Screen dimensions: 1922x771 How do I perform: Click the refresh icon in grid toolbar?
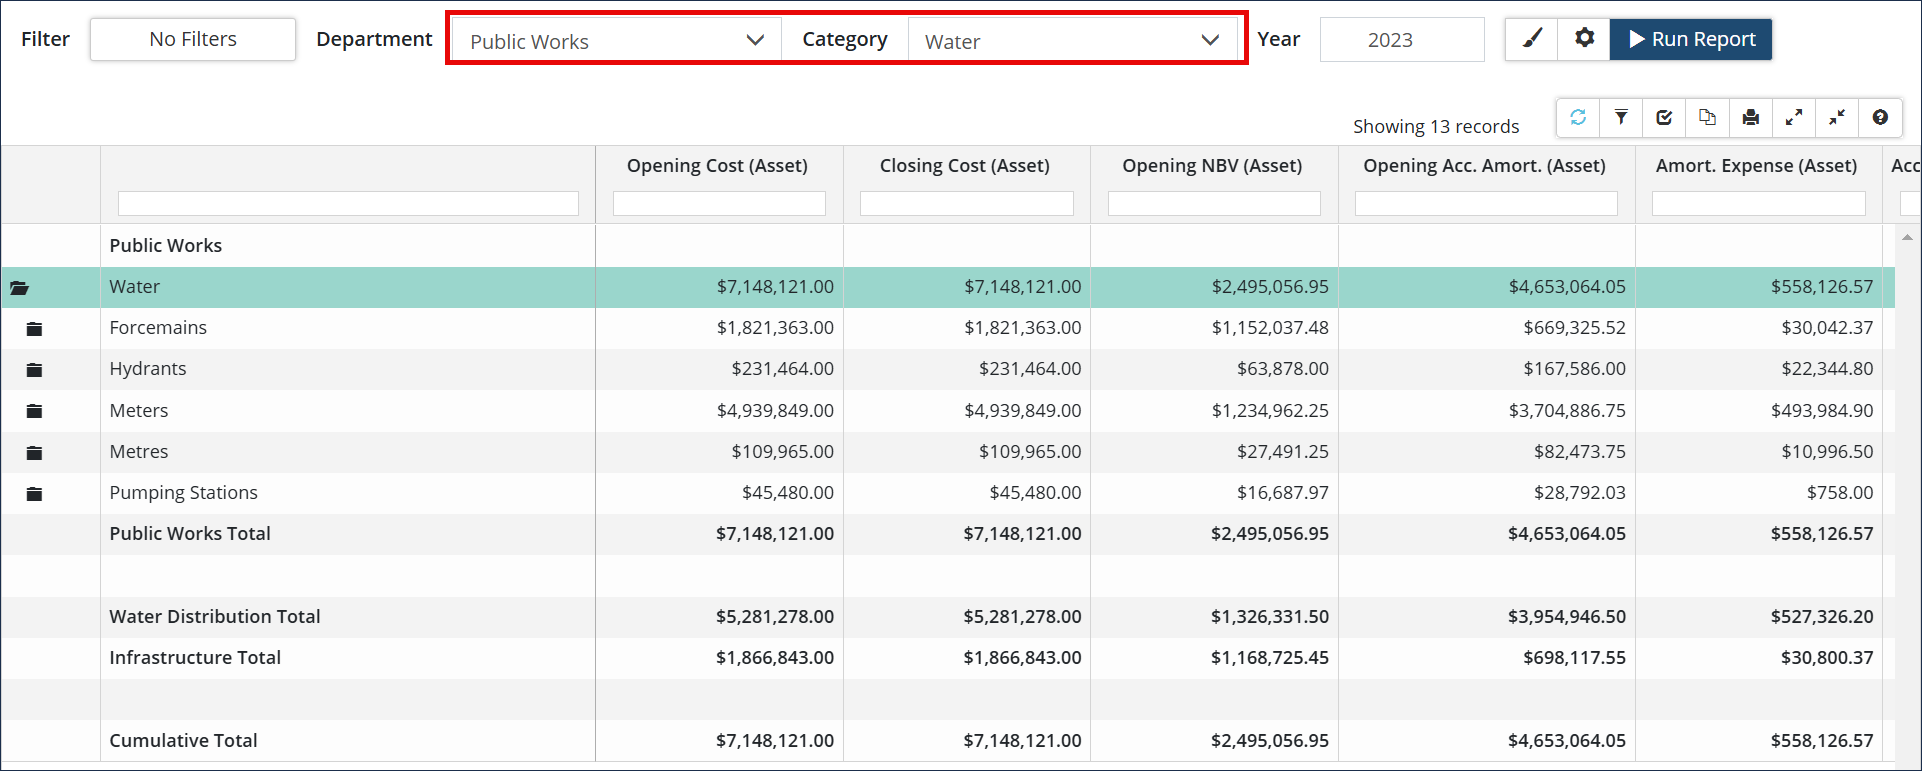pyautogui.click(x=1578, y=118)
